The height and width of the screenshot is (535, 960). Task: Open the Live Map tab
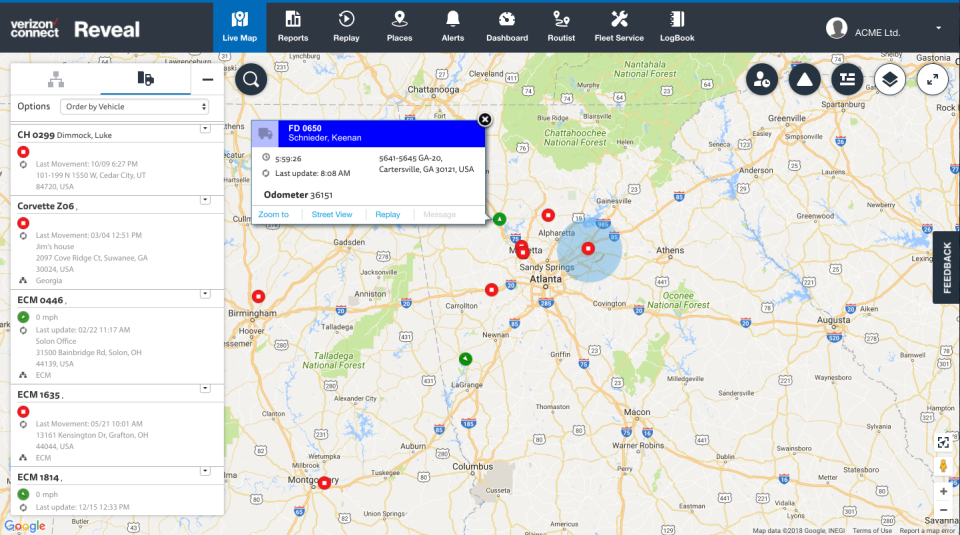pos(239,27)
